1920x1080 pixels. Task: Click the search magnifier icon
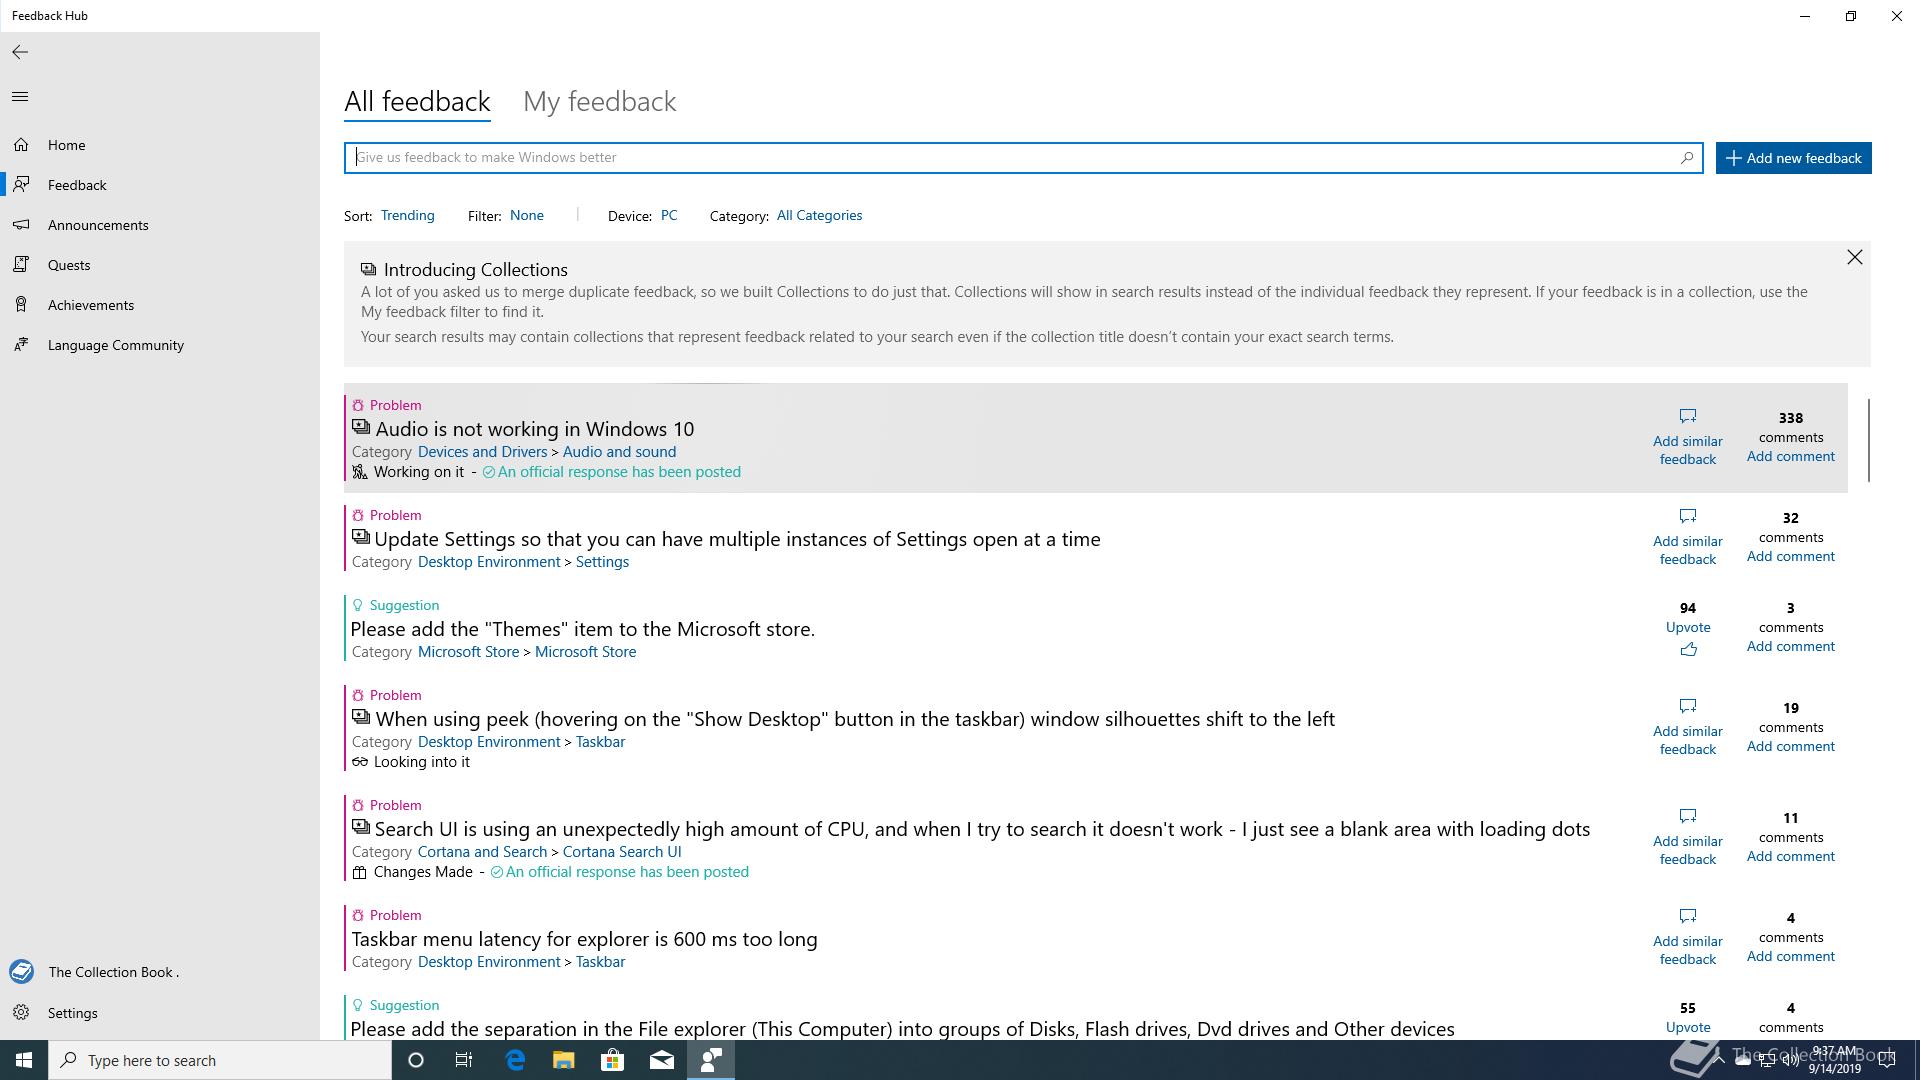[x=1687, y=157]
